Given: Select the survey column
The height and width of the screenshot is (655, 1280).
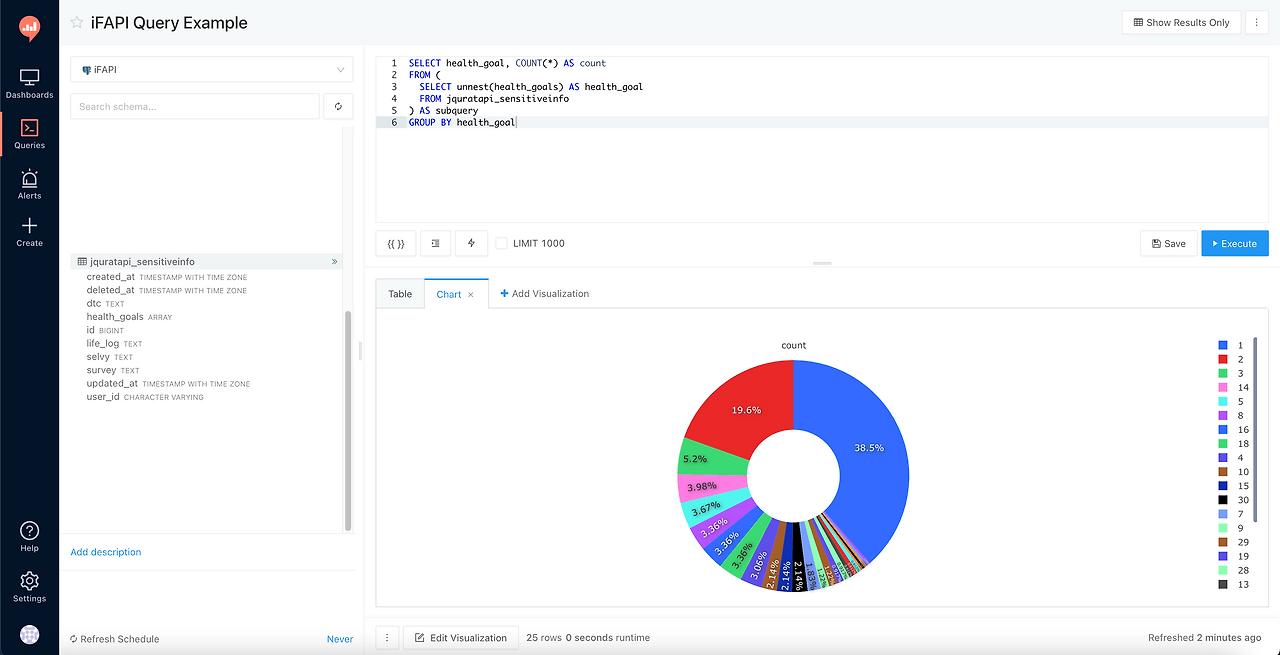Looking at the screenshot, I should [113, 370].
